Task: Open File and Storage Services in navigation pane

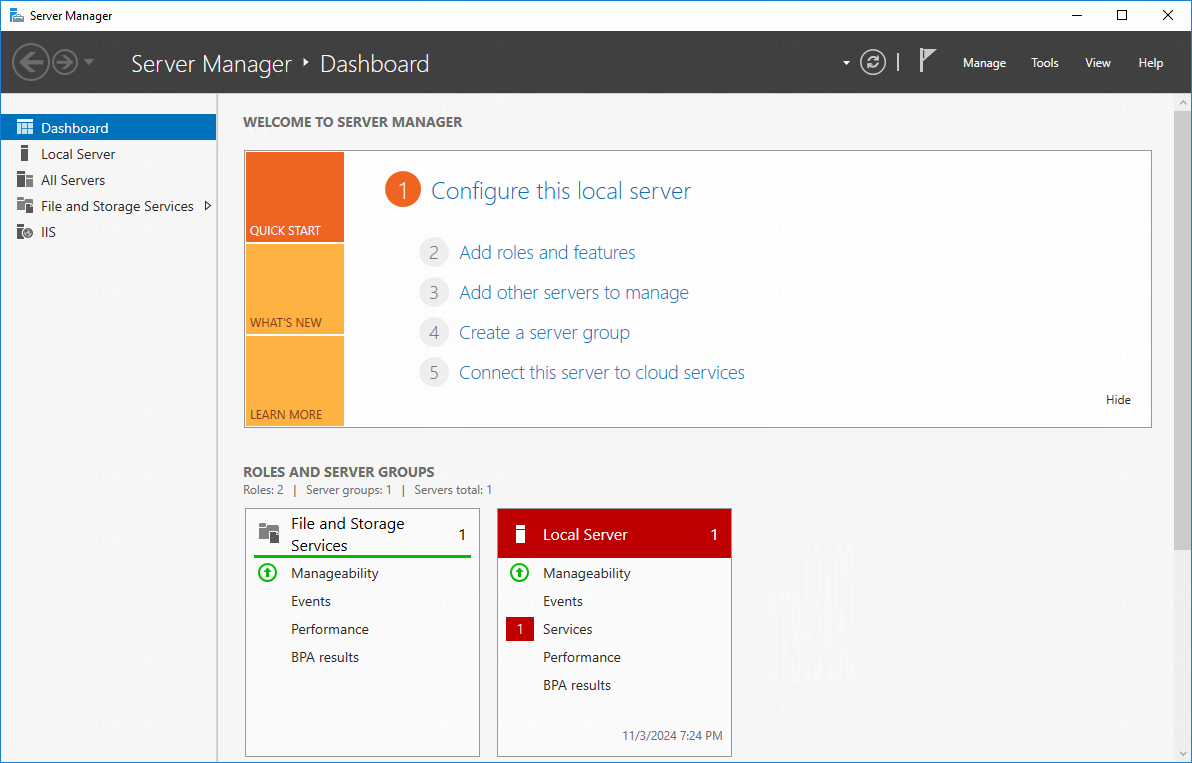Action: pos(109,206)
